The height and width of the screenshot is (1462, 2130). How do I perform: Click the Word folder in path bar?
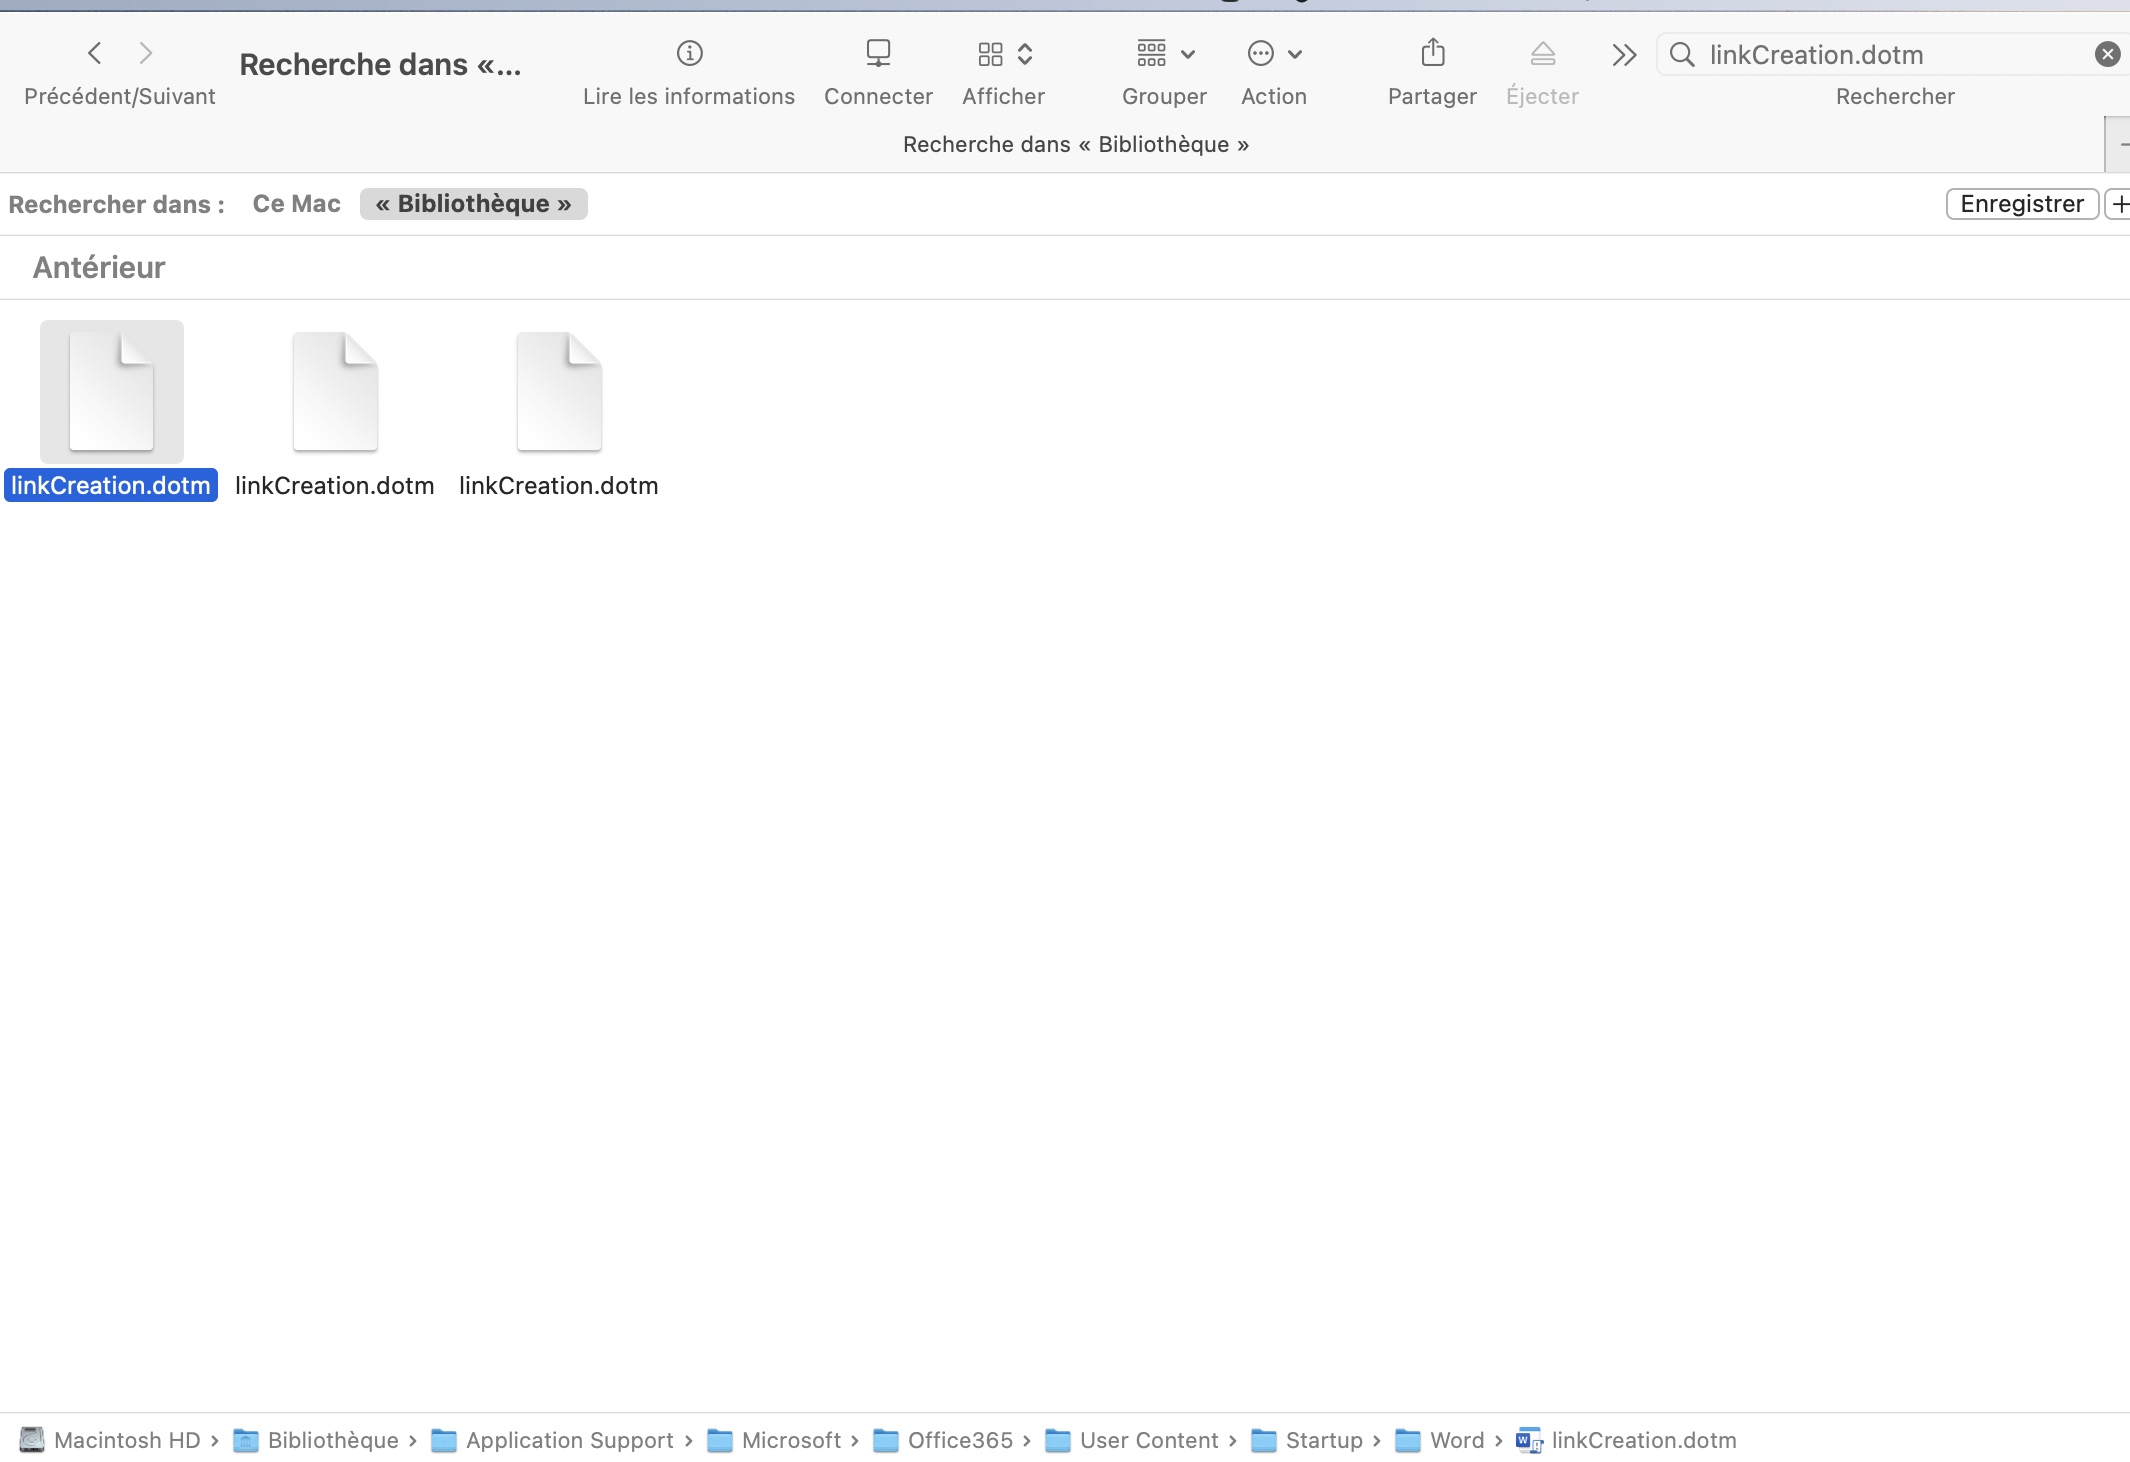[x=1456, y=1440]
